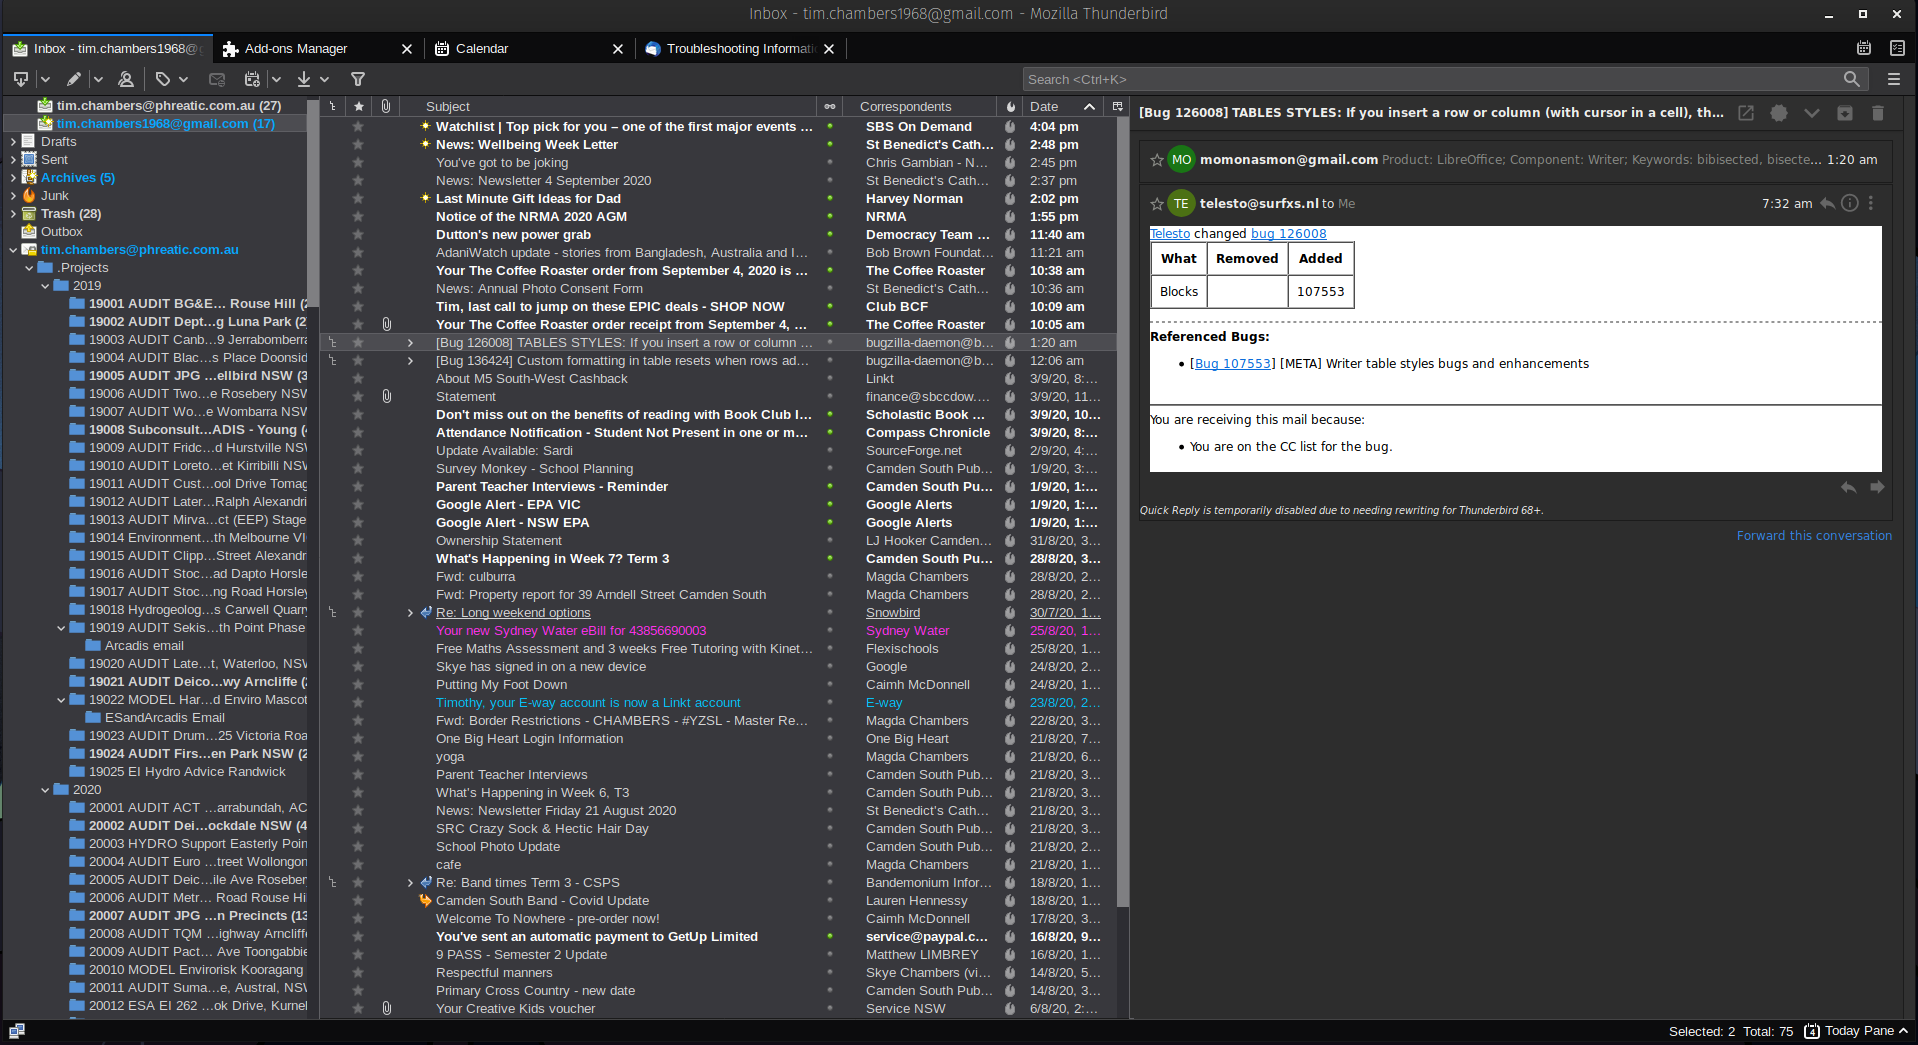Archive the message via the archive icon

point(1845,113)
